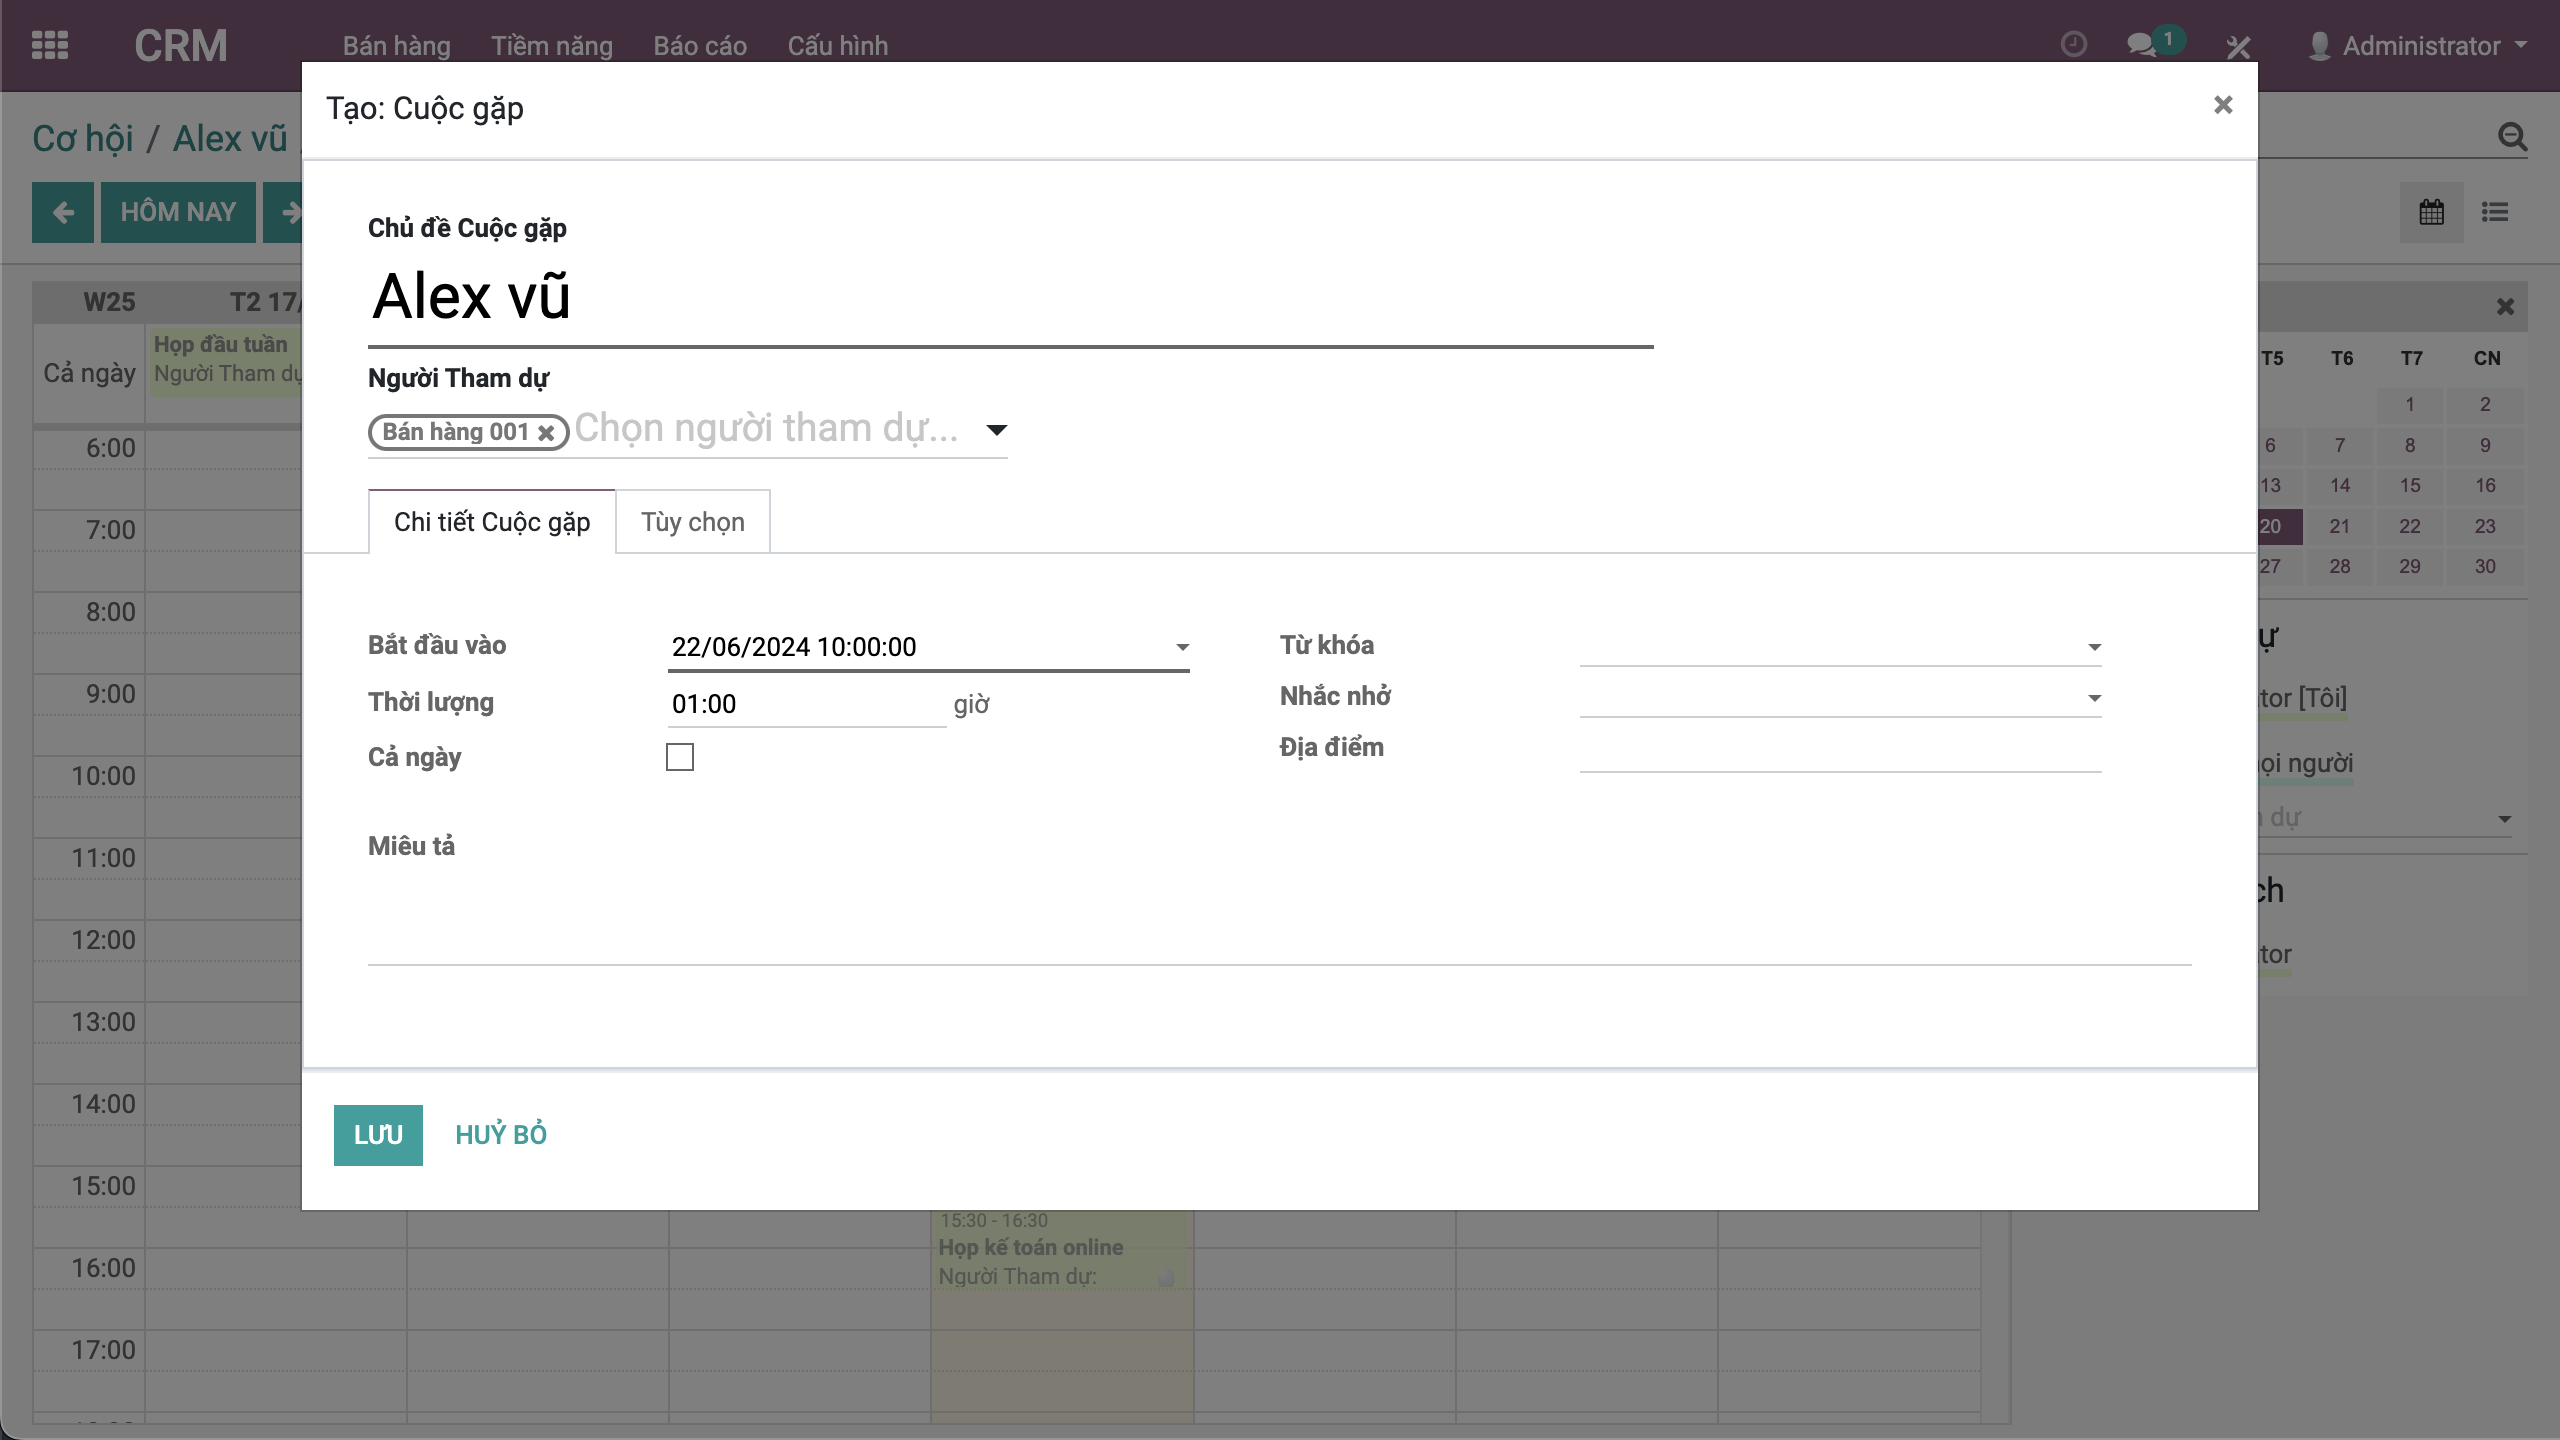Viewport: 2560px width, 1440px height.
Task: Switch to the calendar view icon
Action: tap(2431, 212)
